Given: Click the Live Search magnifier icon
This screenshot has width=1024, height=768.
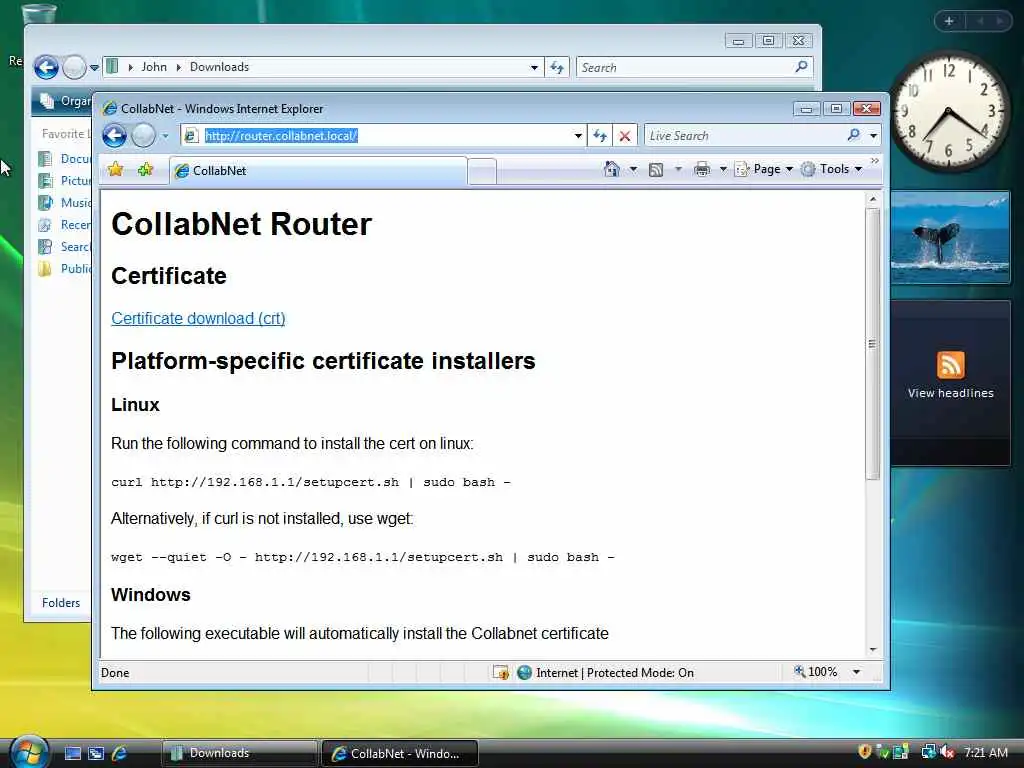Looking at the screenshot, I should click(x=854, y=135).
